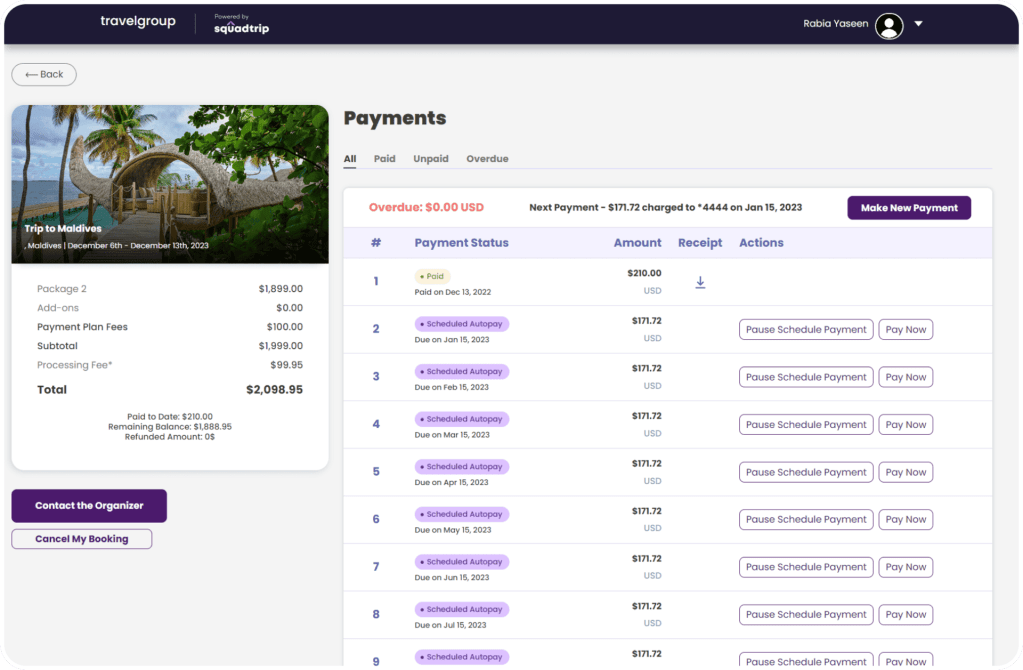Click Contact the Organizer button

coord(89,506)
